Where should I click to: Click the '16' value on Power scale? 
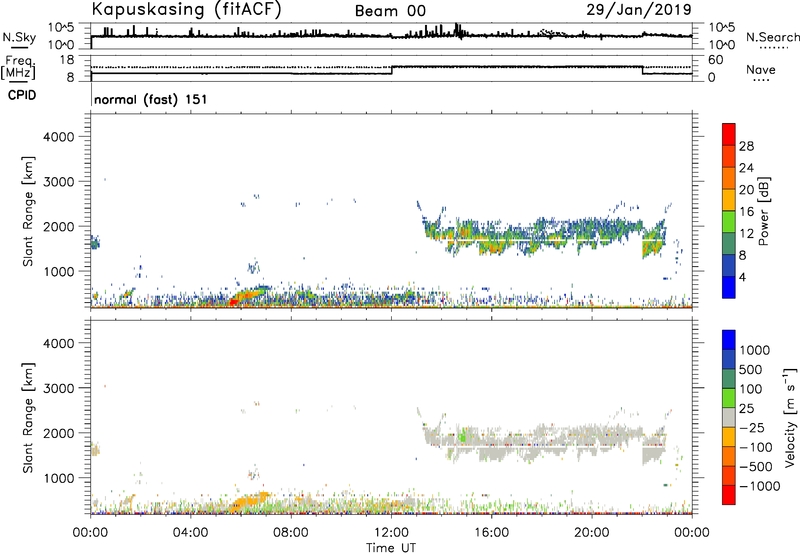pyautogui.click(x=746, y=212)
